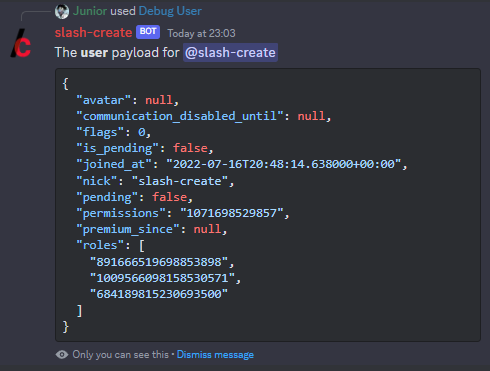This screenshot has height=371, width=490.
Task: Click the "premium_since" key
Action: point(128,229)
